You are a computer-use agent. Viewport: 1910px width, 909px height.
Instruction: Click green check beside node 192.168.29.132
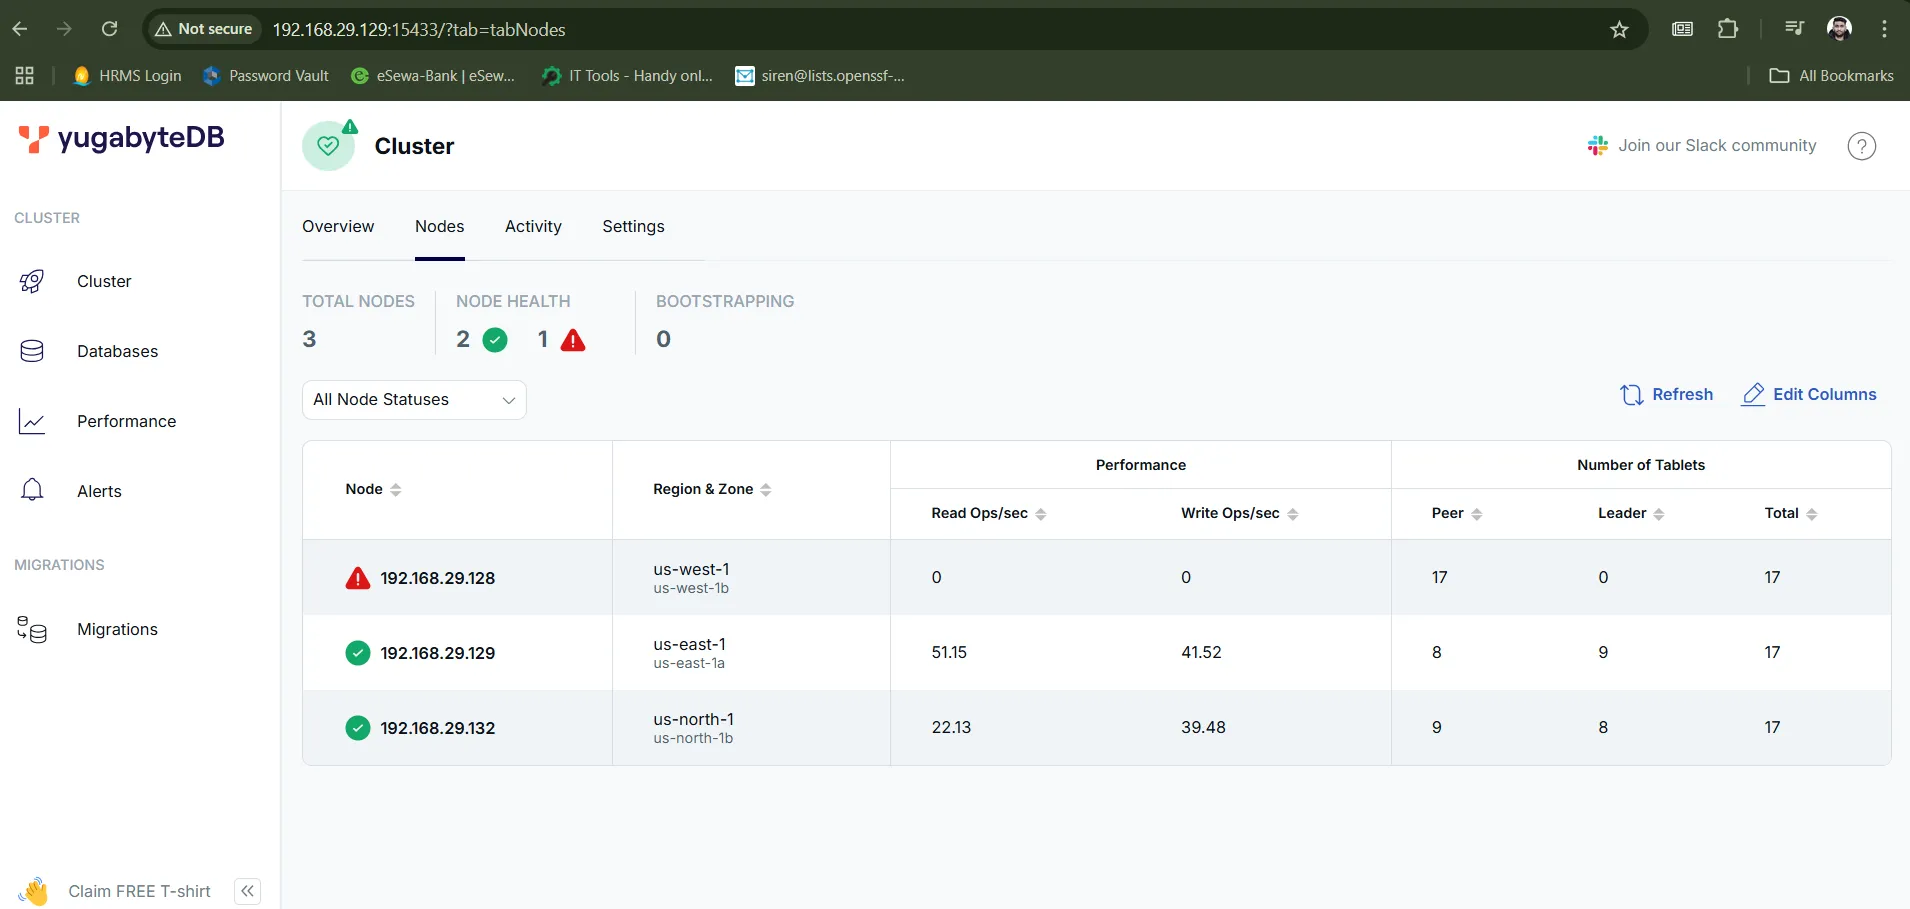[358, 728]
